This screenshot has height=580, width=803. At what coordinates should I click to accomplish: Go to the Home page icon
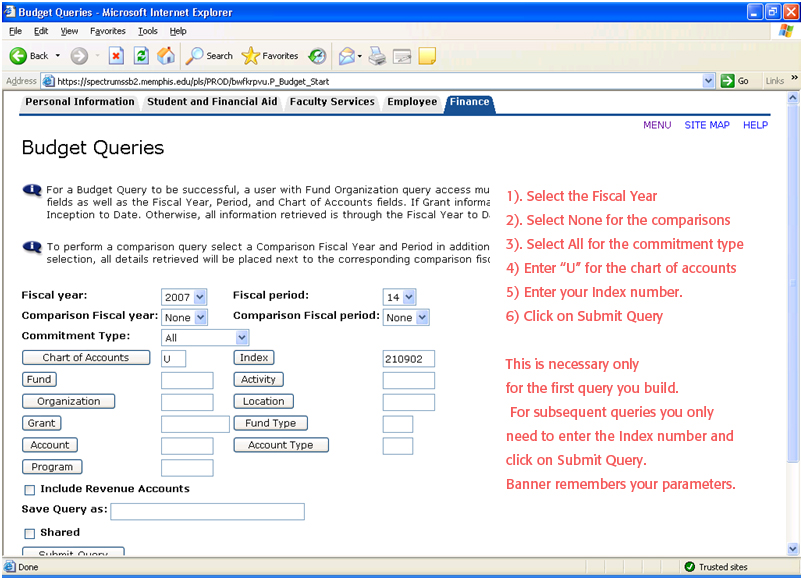click(166, 56)
